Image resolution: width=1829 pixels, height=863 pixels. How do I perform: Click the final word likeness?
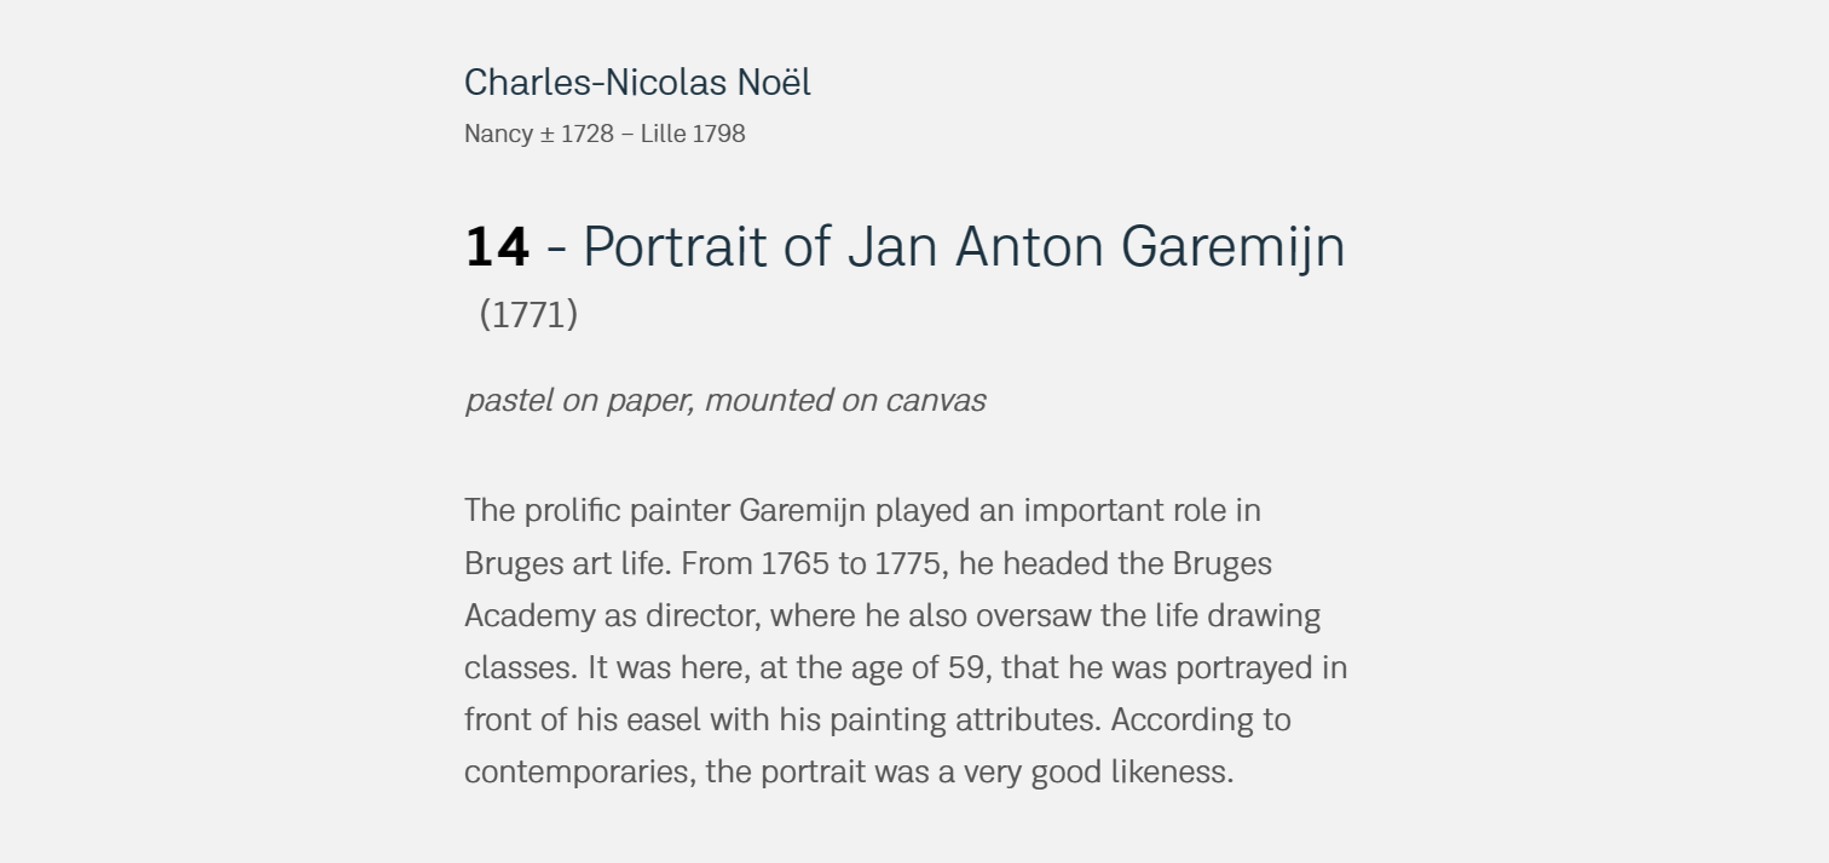1172,772
